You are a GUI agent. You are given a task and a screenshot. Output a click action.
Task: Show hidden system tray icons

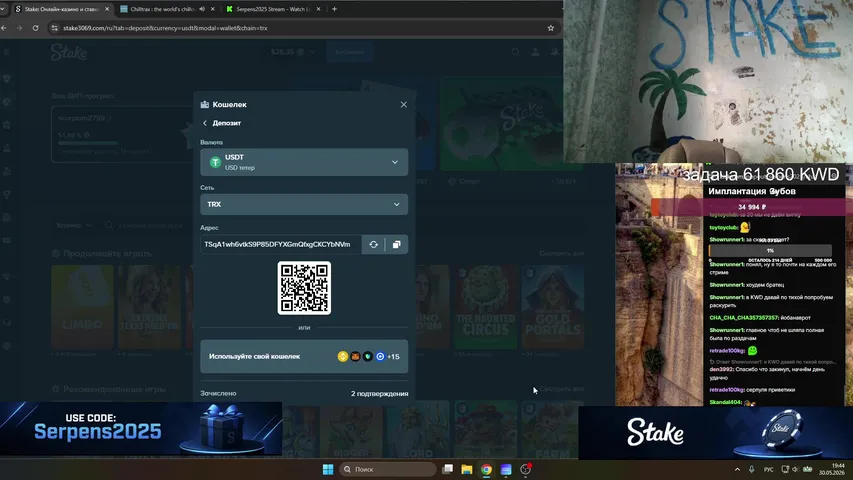[x=737, y=469]
